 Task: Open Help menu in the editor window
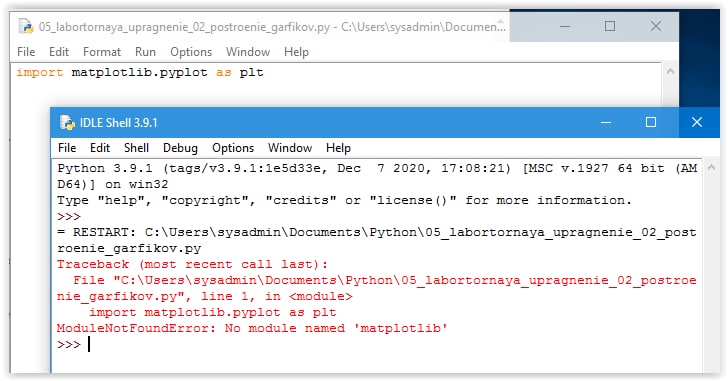[x=296, y=52]
